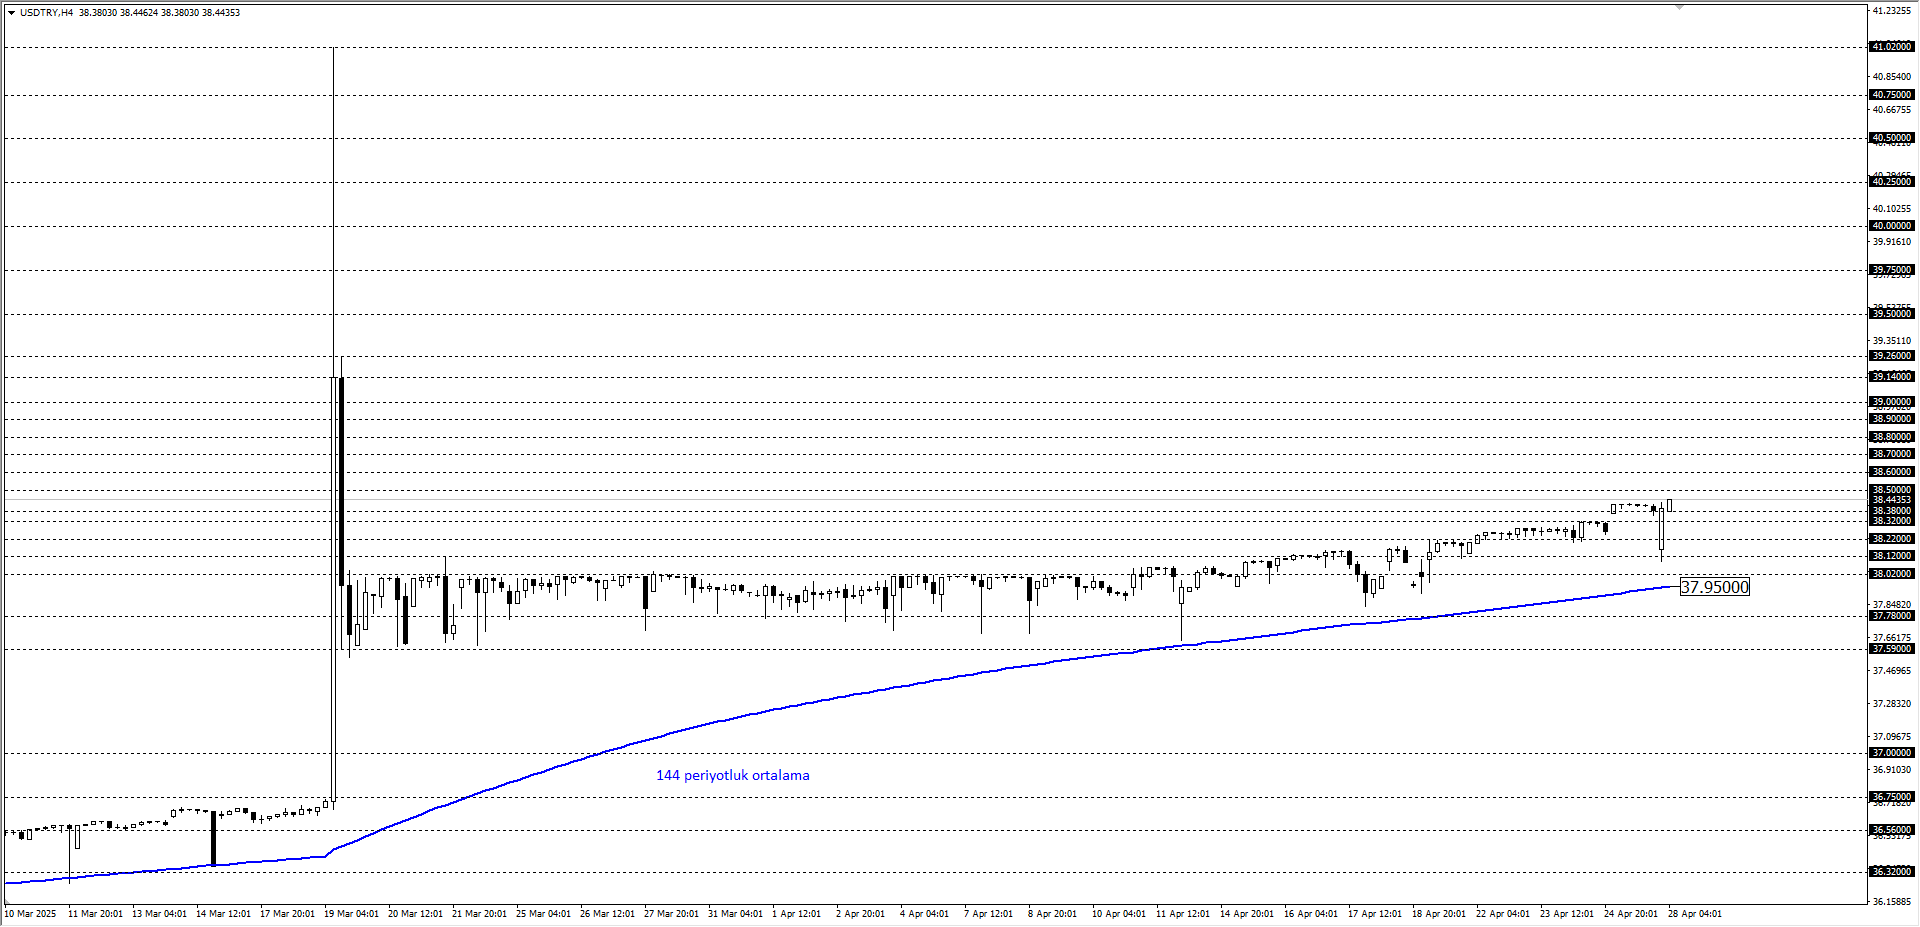Image resolution: width=1920 pixels, height=927 pixels.
Task: Click the 37.00000 price level tag
Action: (1892, 753)
